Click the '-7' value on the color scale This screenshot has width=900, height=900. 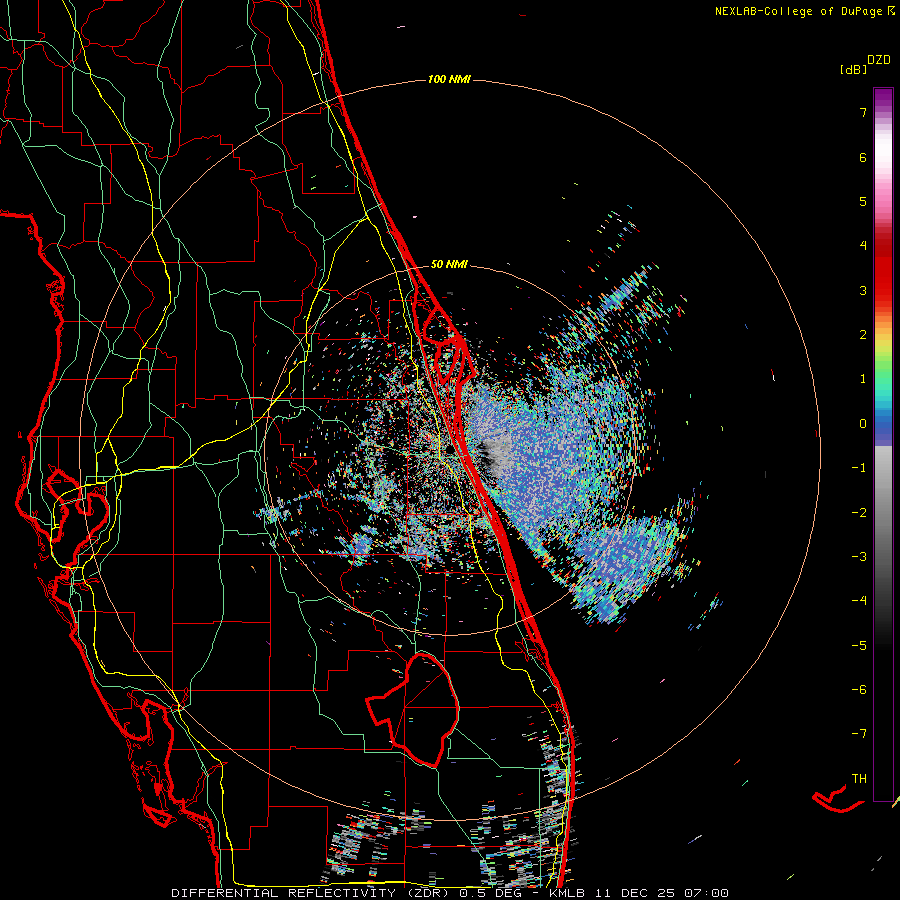click(859, 734)
